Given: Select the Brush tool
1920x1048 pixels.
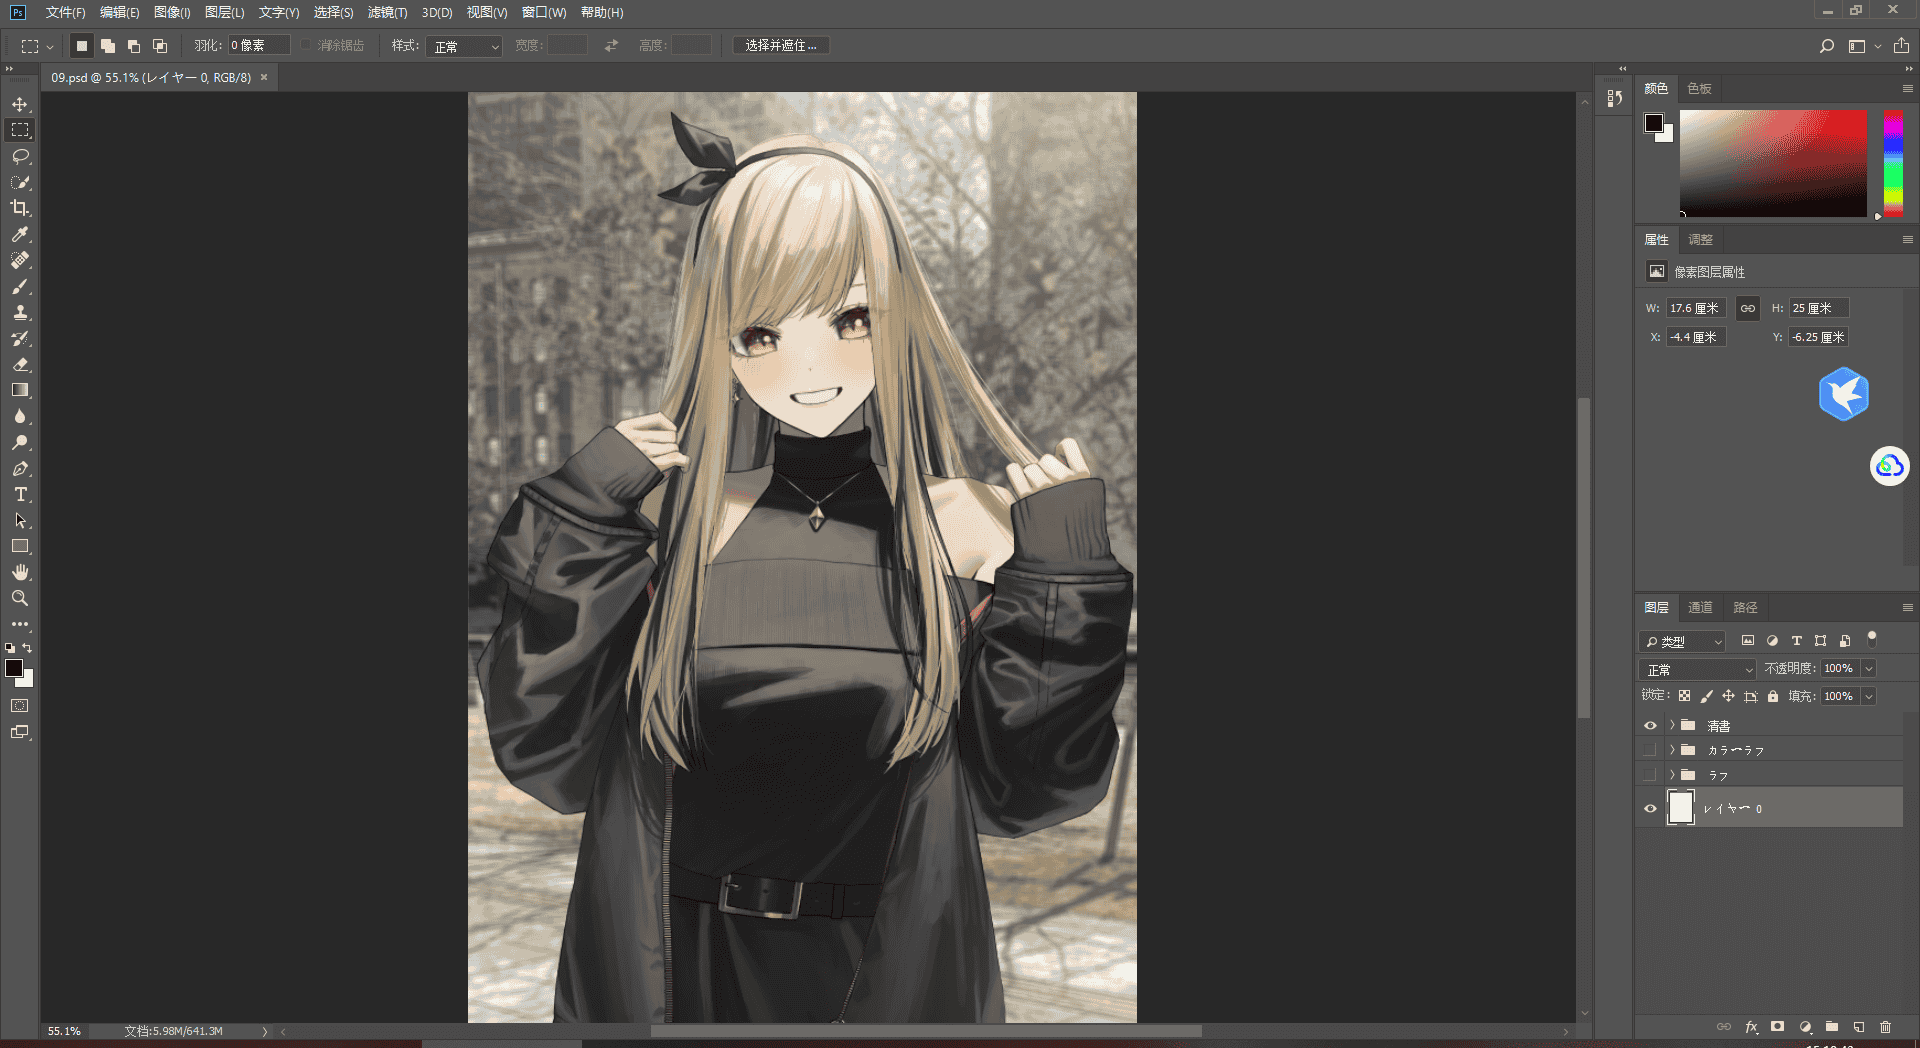Looking at the screenshot, I should pos(20,286).
